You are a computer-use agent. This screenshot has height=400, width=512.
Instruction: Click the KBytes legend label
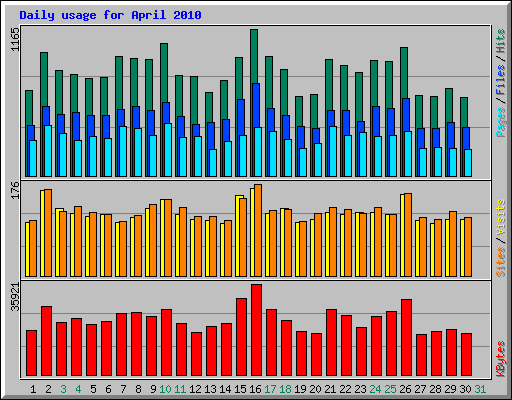500,358
